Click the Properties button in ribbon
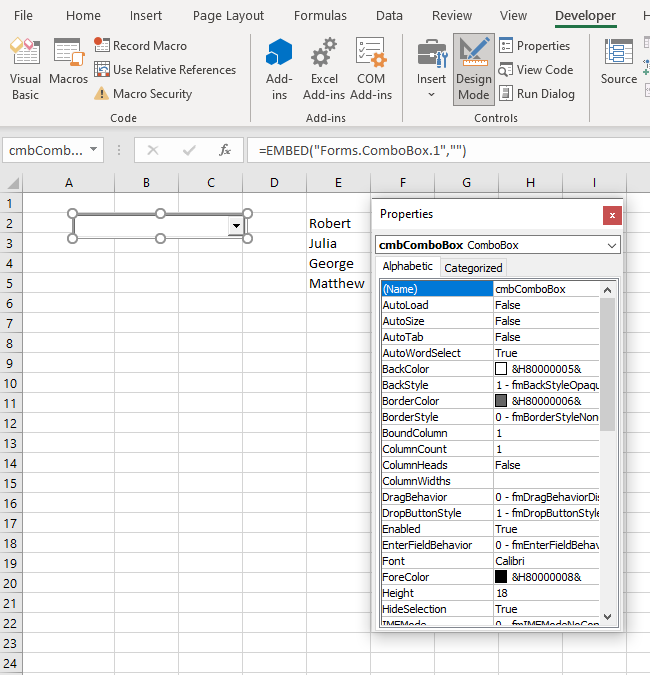The height and width of the screenshot is (675, 650). [535, 46]
